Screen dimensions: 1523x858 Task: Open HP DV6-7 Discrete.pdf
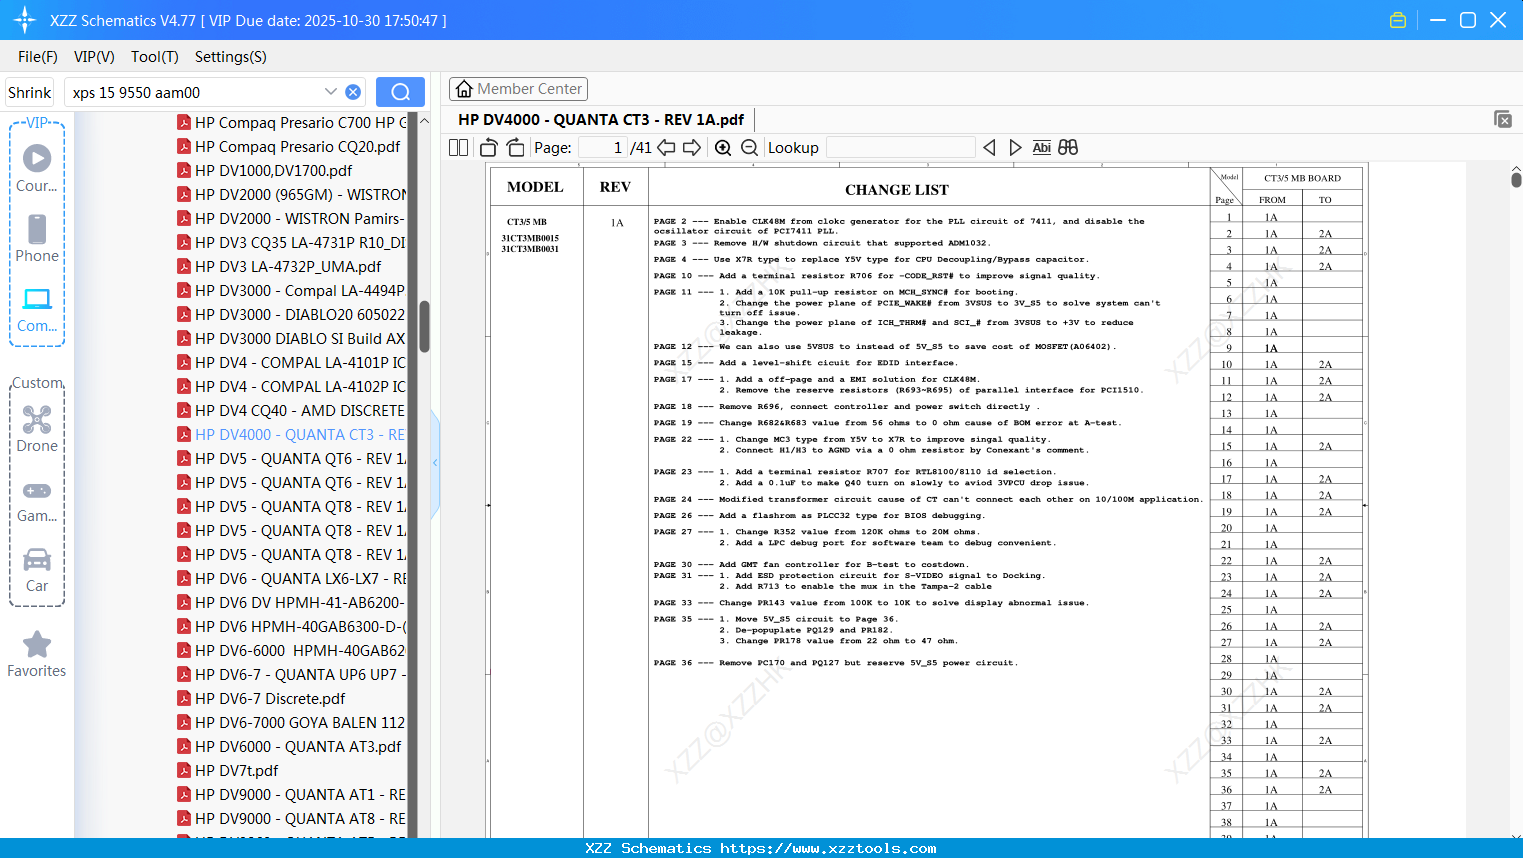click(261, 698)
